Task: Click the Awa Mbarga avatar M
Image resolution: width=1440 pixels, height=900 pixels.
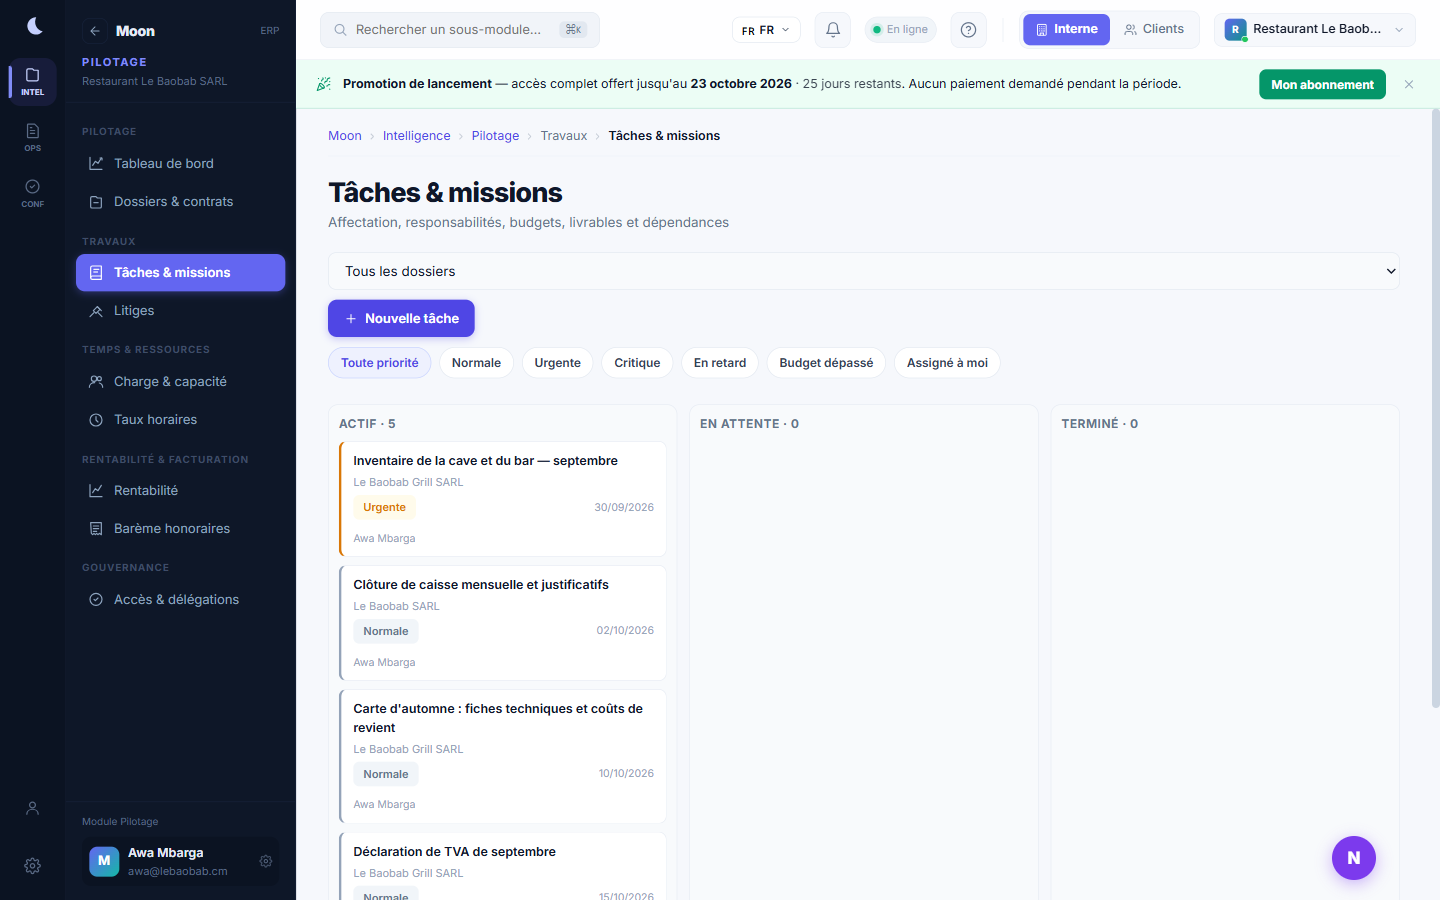Action: click(x=104, y=861)
